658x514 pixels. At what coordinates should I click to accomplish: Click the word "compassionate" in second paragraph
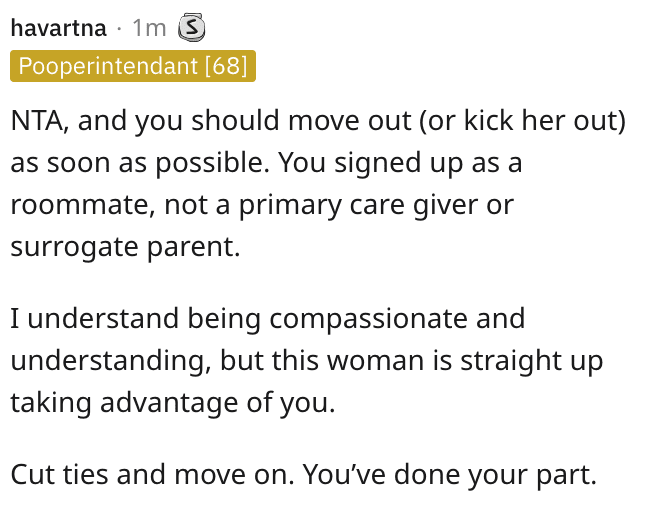click(x=368, y=319)
